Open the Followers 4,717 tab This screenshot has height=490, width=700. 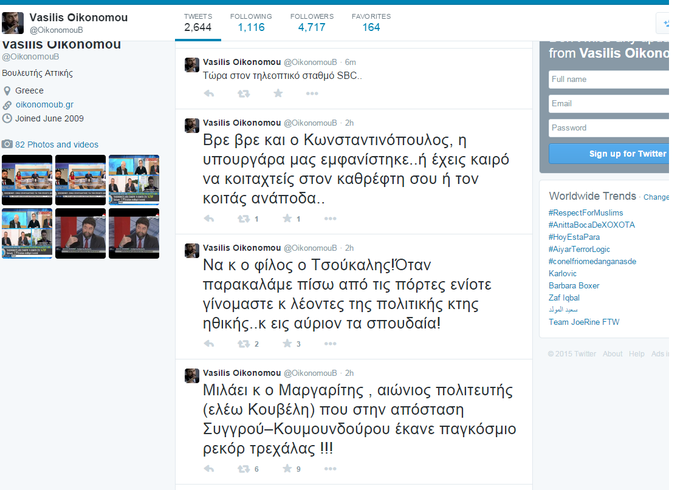tap(312, 23)
